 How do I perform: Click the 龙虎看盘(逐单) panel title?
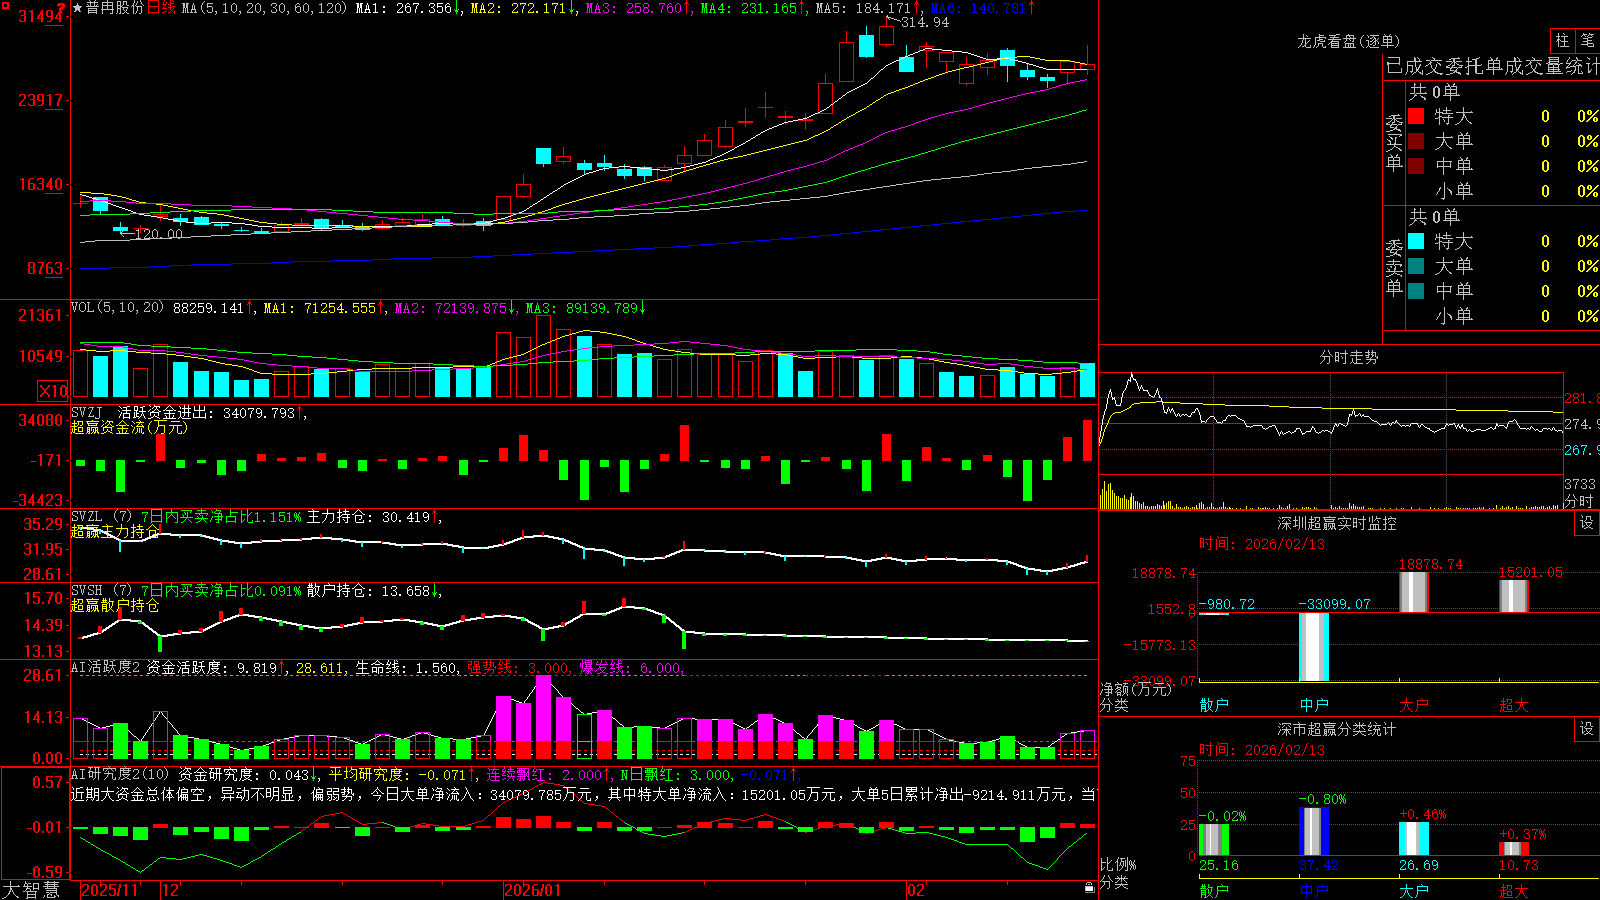1348,41
